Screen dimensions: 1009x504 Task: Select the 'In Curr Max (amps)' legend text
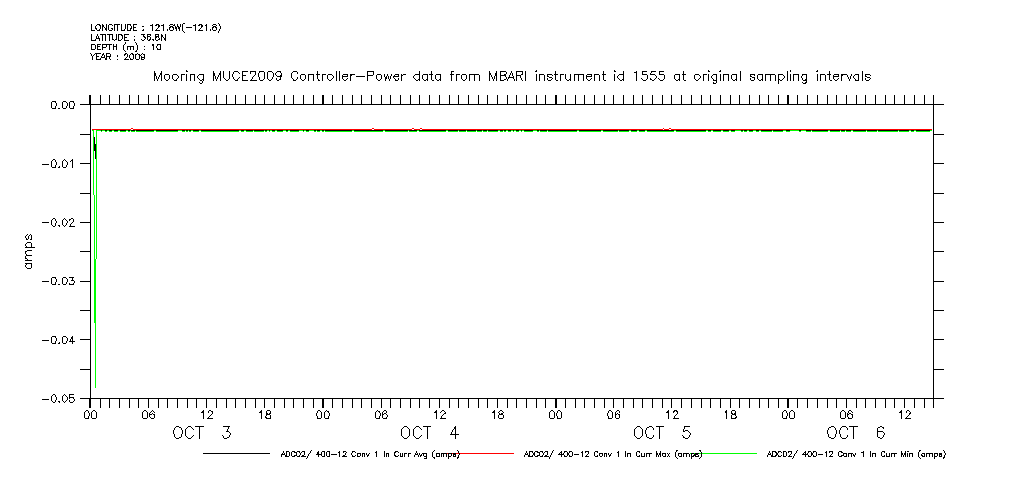pos(612,454)
